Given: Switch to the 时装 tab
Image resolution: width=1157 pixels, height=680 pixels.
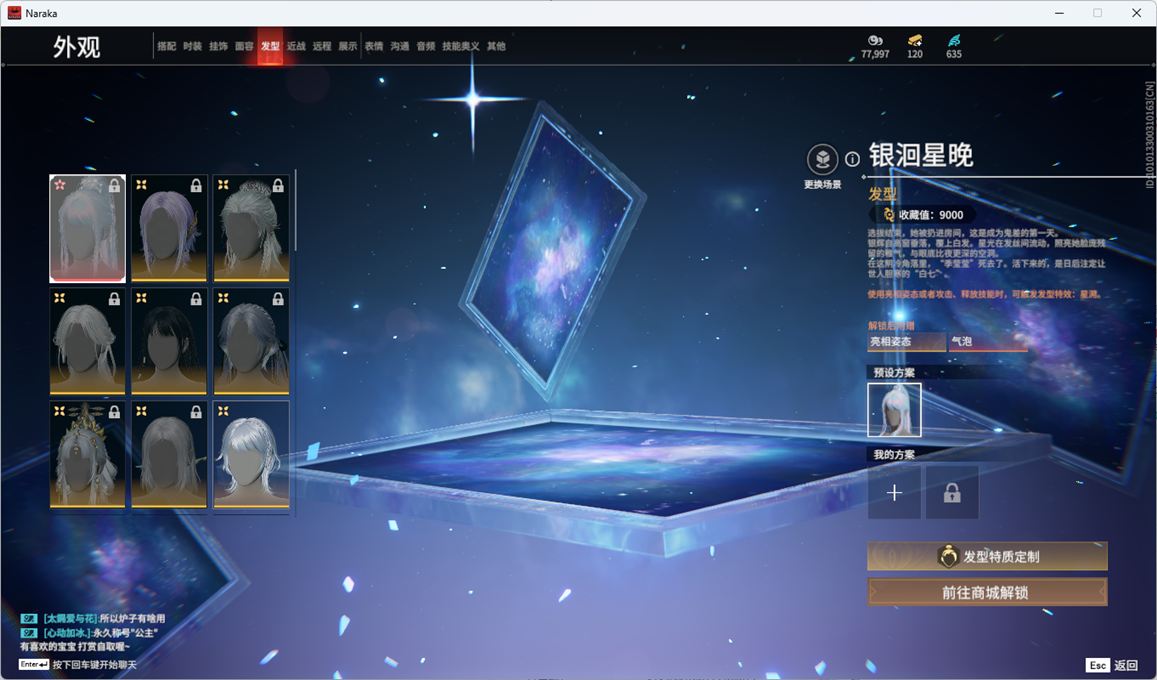Looking at the screenshot, I should click(192, 46).
